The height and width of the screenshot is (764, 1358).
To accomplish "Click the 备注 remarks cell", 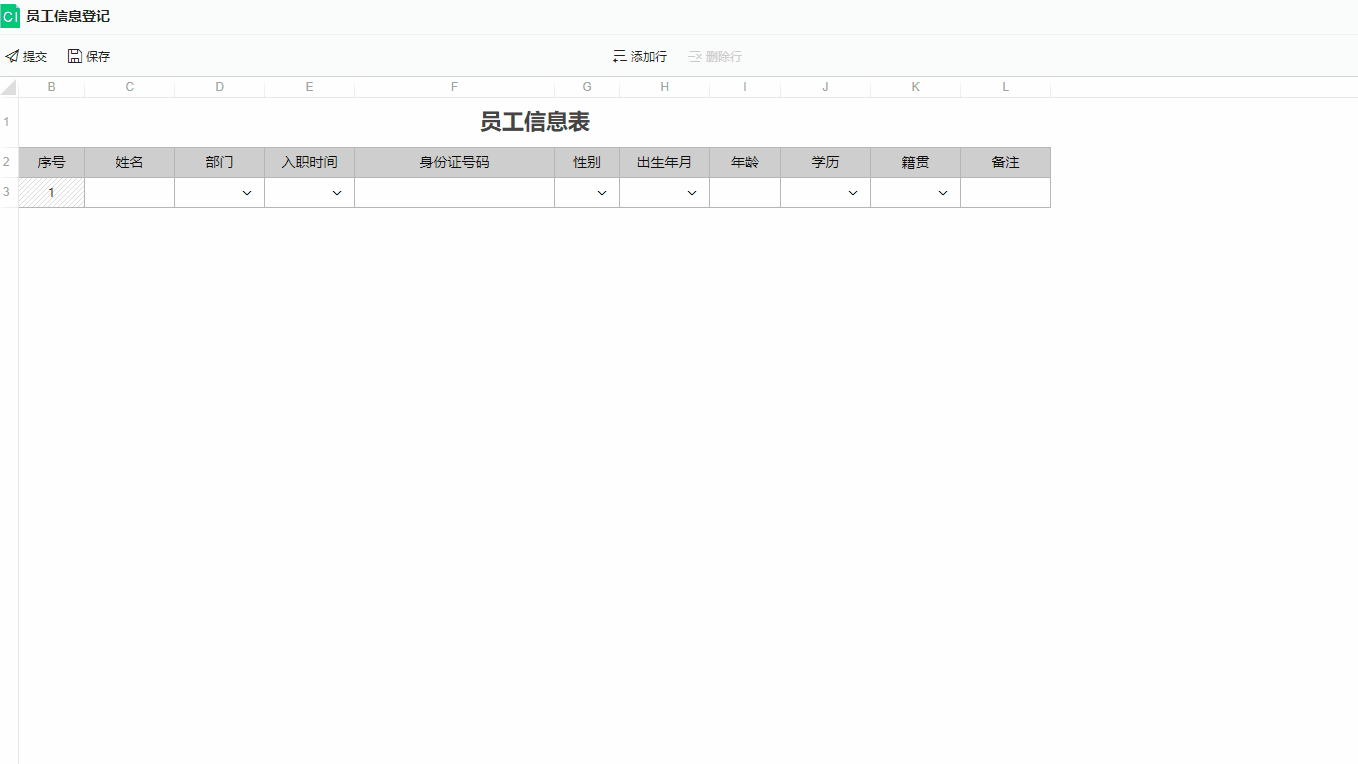I will 1005,192.
